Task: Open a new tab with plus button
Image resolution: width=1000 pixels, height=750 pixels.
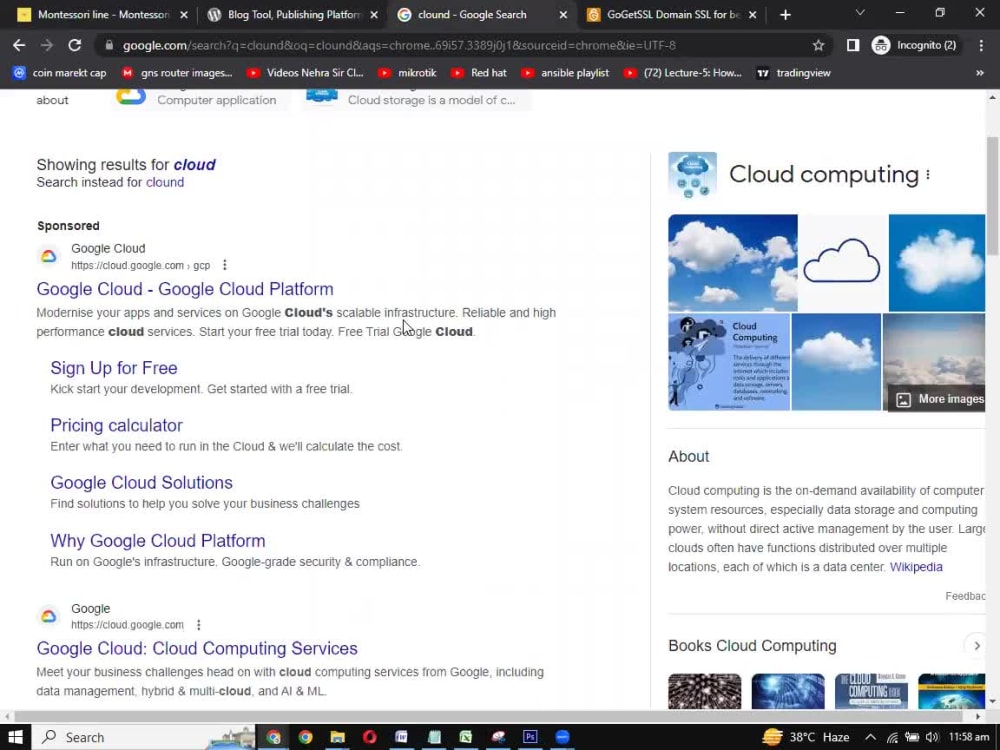Action: 785,15
